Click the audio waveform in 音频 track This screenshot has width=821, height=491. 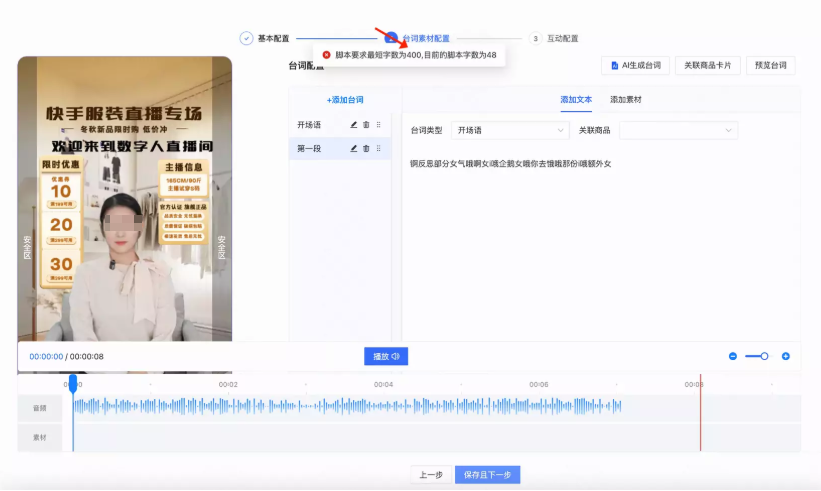347,406
